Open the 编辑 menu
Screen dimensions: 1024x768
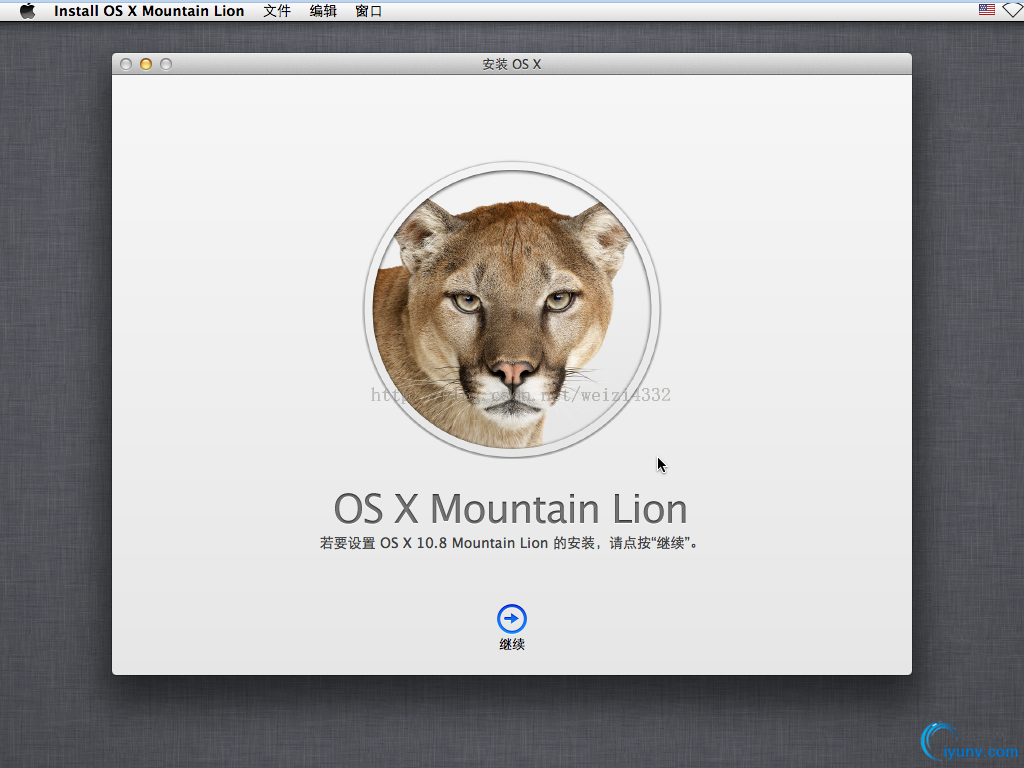tap(323, 11)
